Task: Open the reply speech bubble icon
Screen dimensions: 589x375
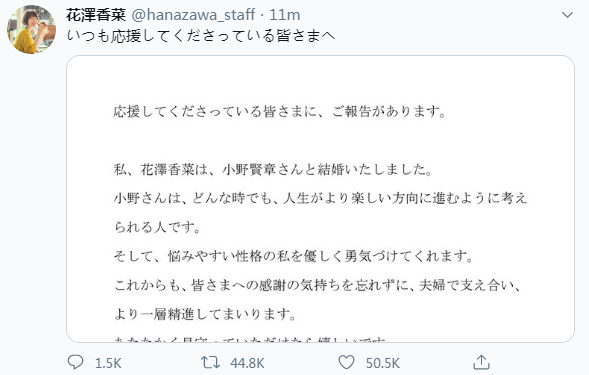Action: click(75, 362)
